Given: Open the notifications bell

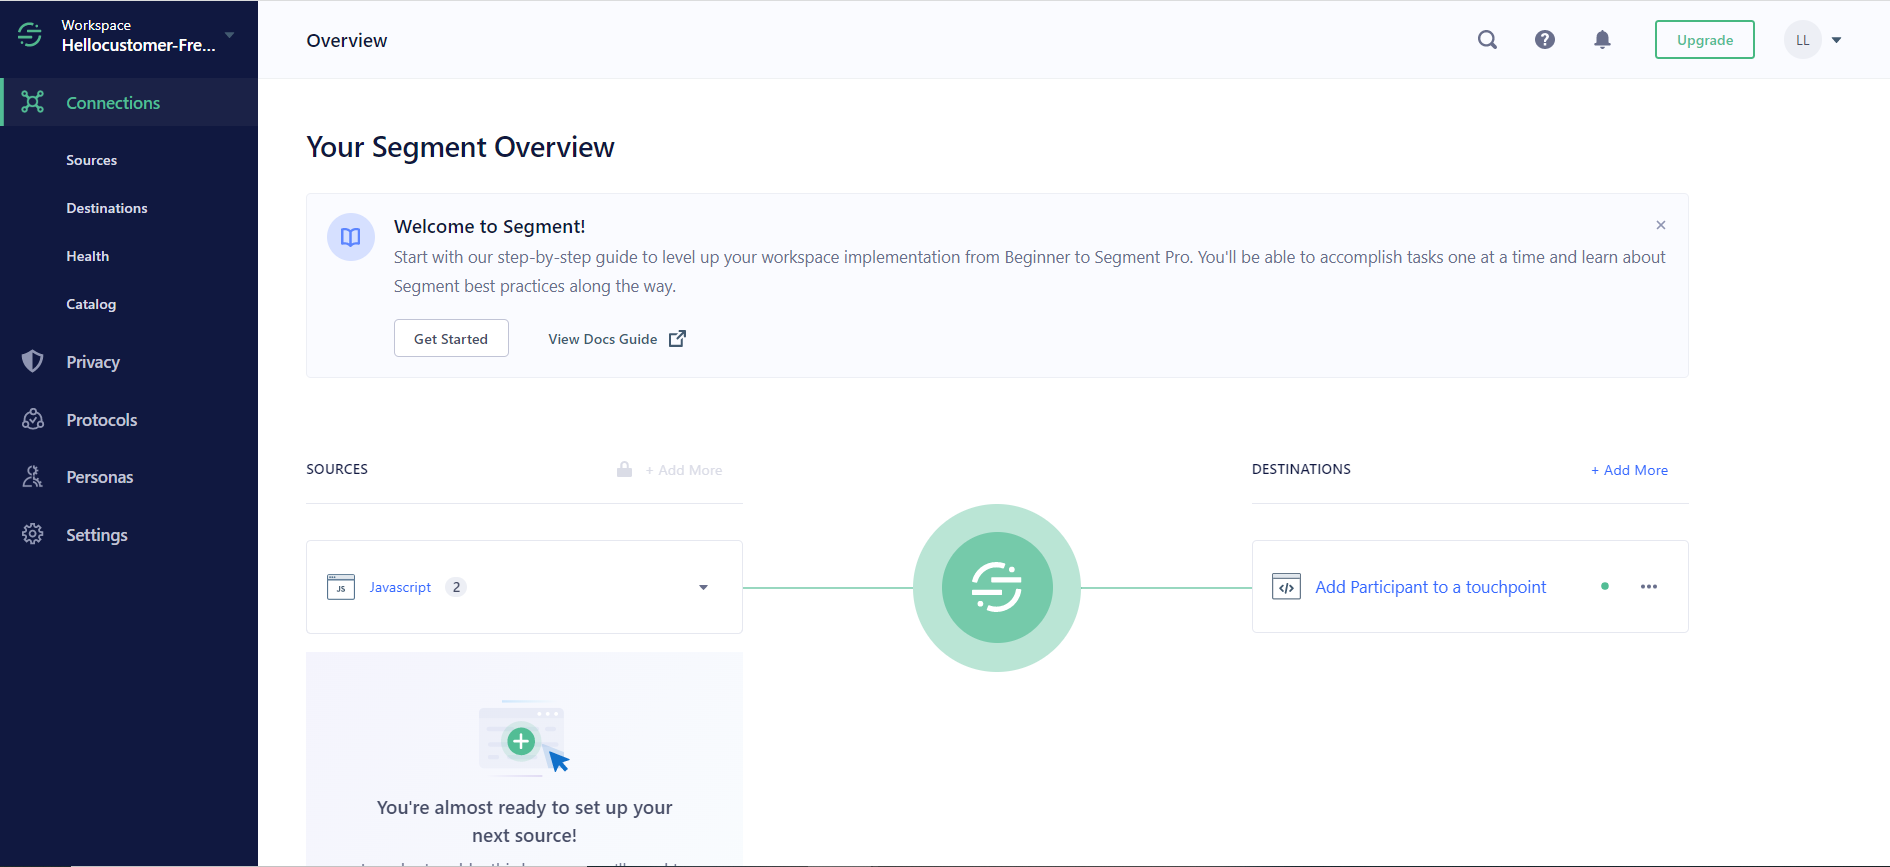Looking at the screenshot, I should [x=1602, y=40].
